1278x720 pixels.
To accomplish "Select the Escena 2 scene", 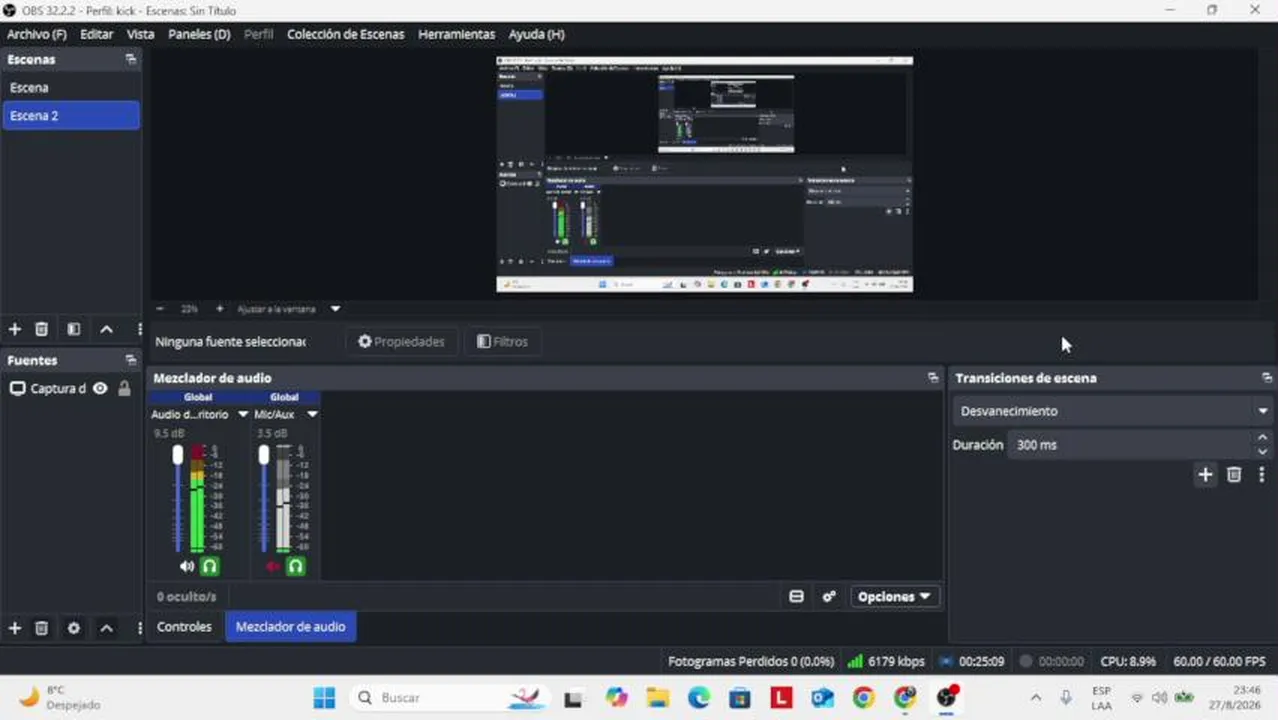I will coord(70,116).
